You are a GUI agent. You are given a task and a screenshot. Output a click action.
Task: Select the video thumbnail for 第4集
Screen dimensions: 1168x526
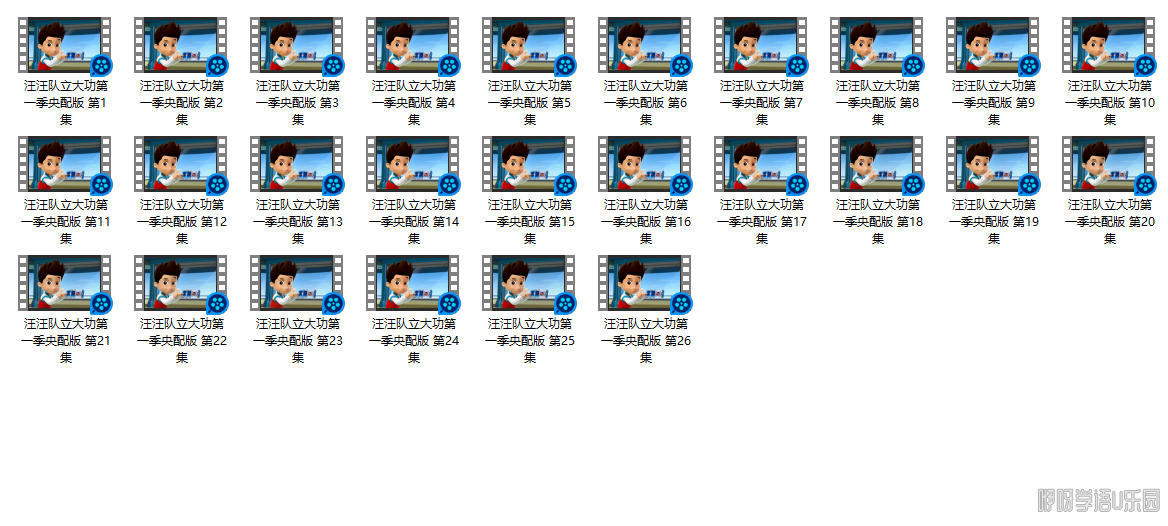coord(414,45)
